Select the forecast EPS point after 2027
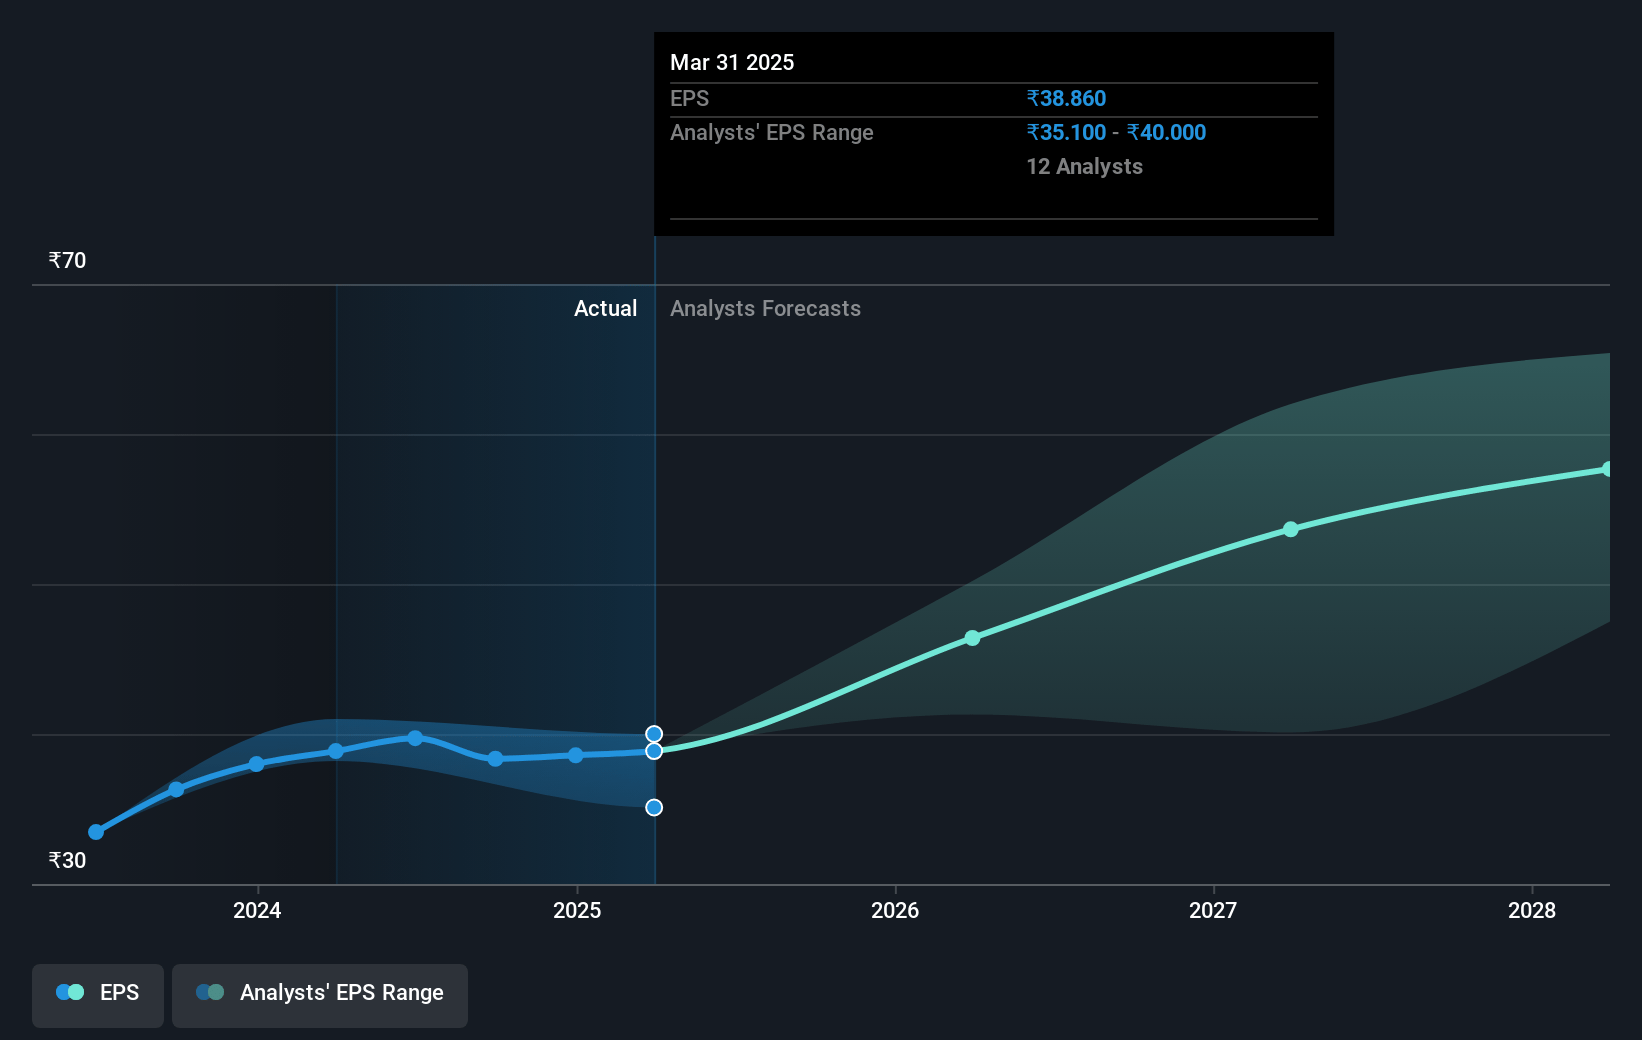1642x1040 pixels. point(1291,529)
